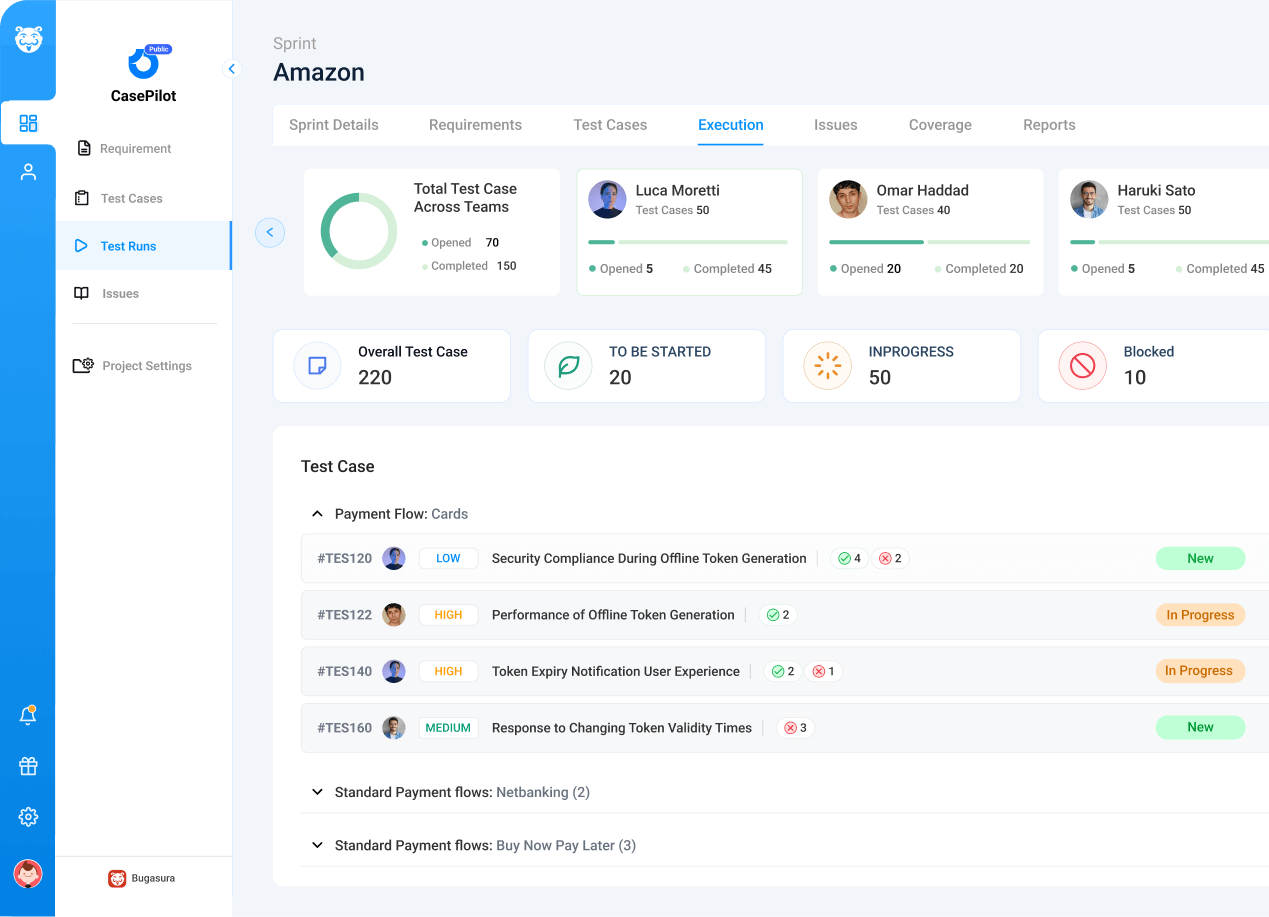The width and height of the screenshot is (1269, 917).
Task: Click the Bugasura bear logo at top-left
Action: pyautogui.click(x=28, y=39)
